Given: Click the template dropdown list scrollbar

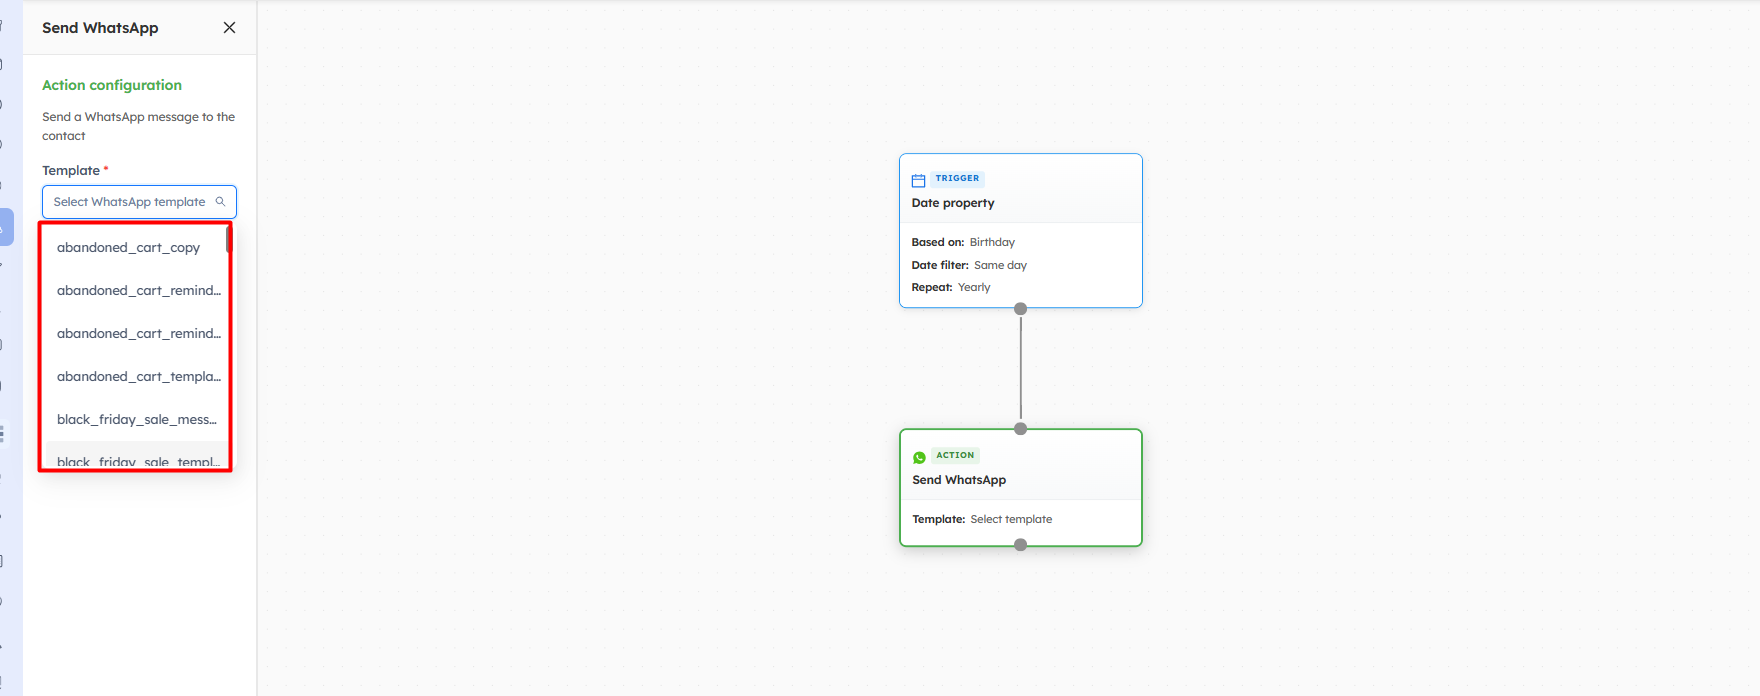Looking at the screenshot, I should 228,240.
